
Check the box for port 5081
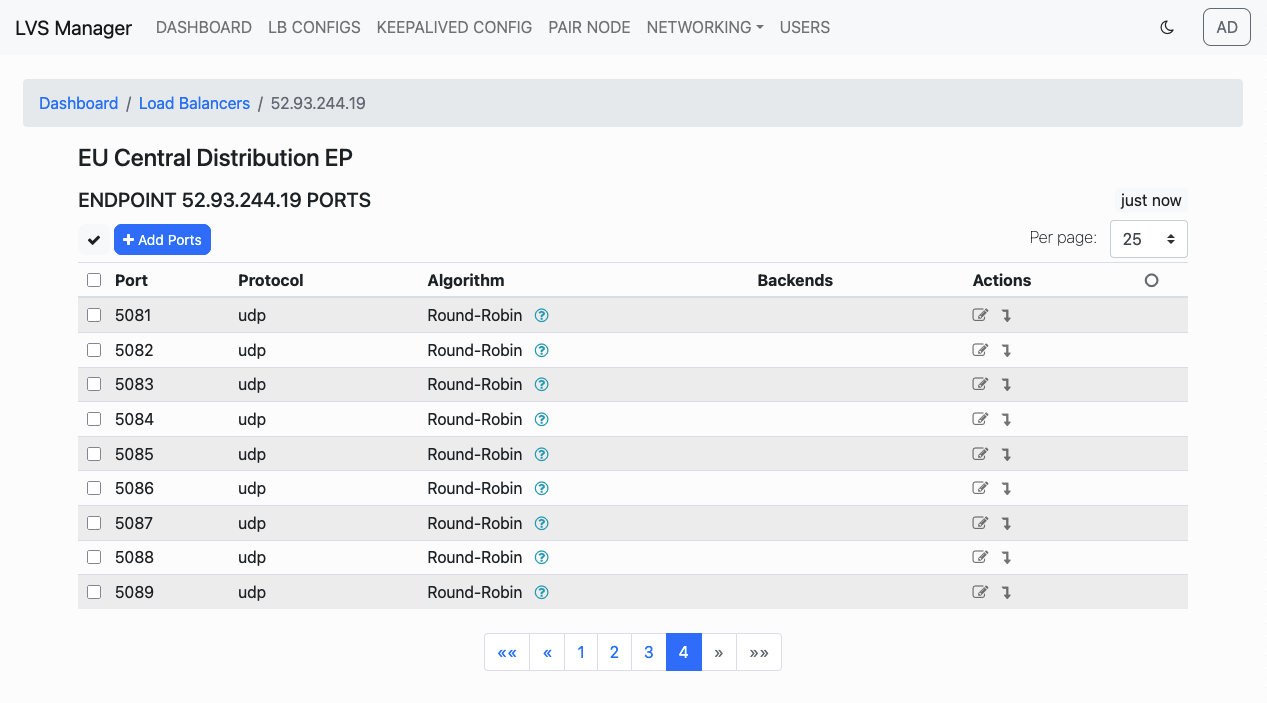pyautogui.click(x=94, y=315)
